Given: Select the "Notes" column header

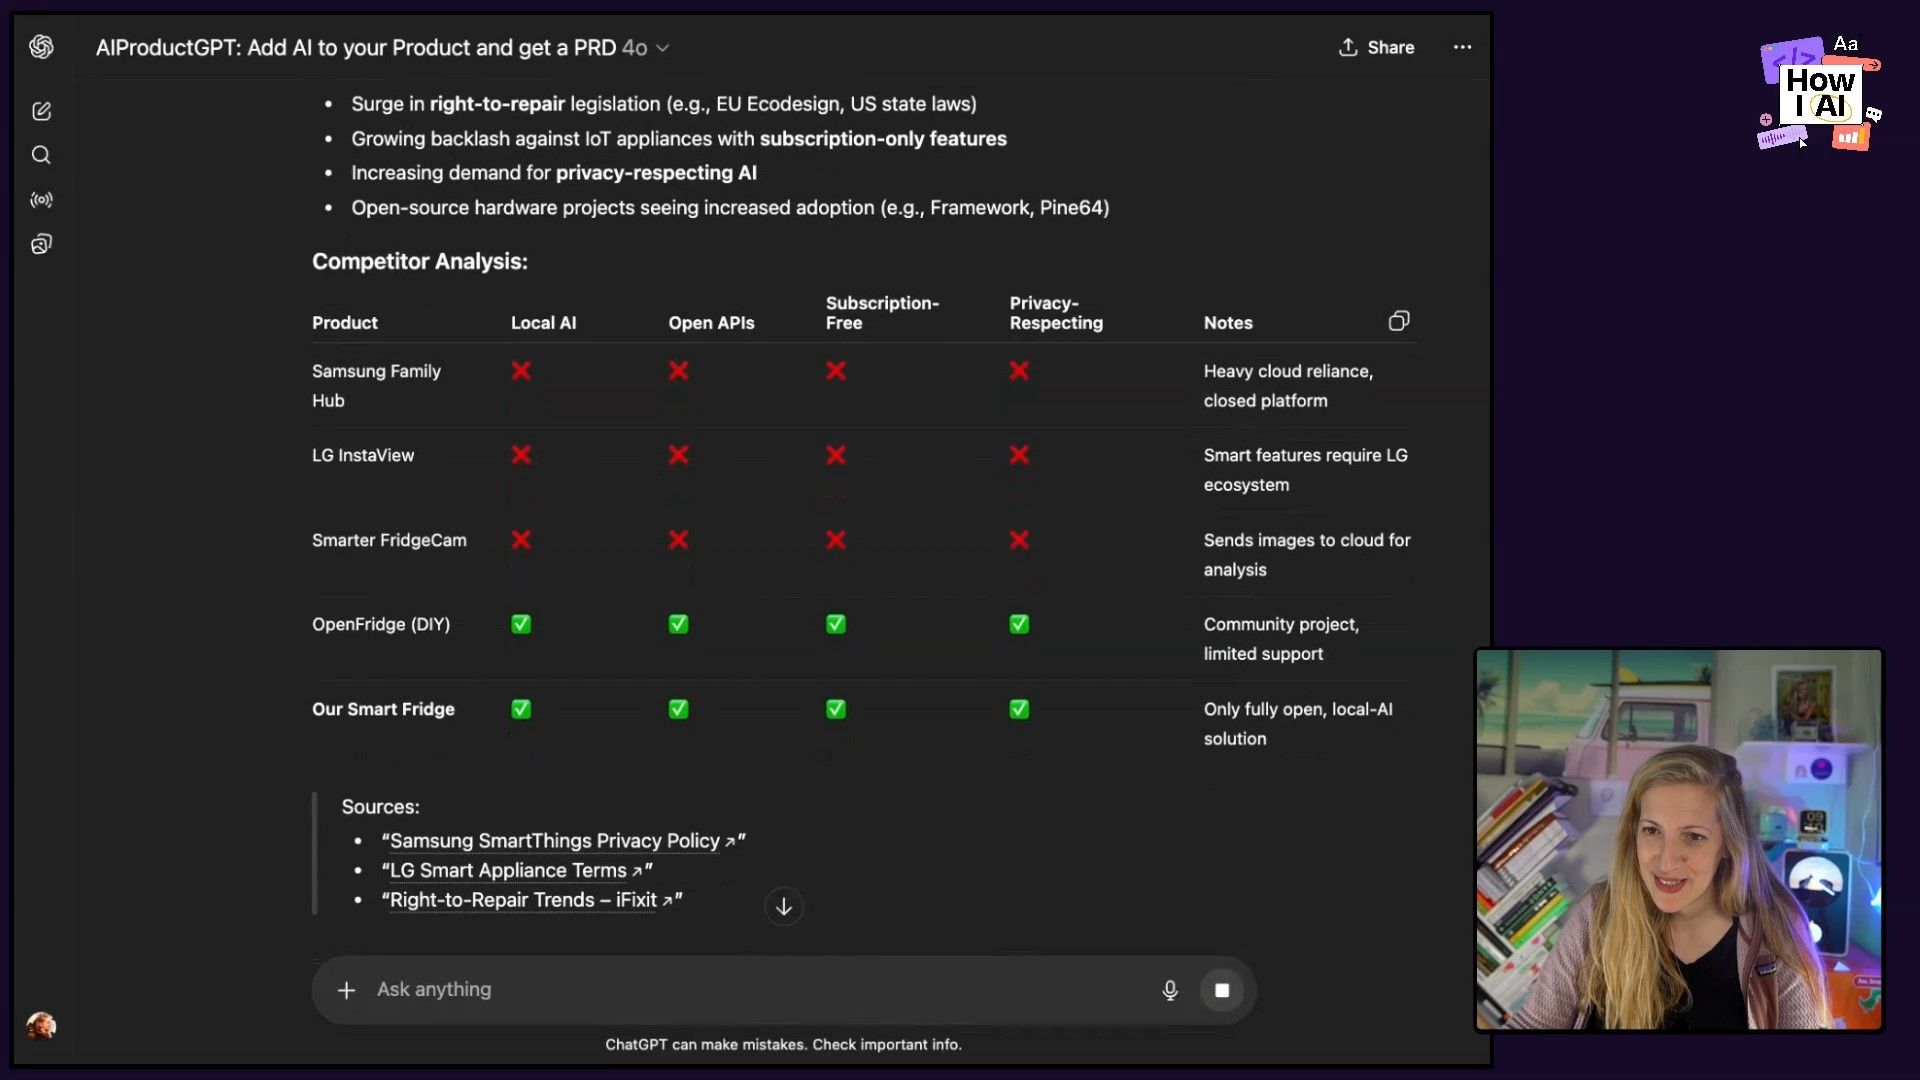Looking at the screenshot, I should point(1228,323).
